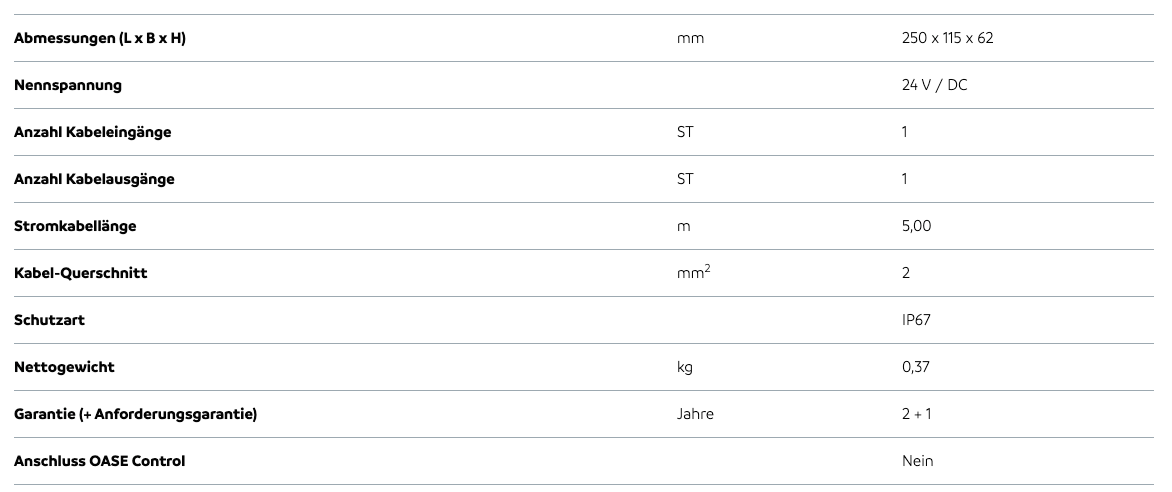Select the Nennspannung row label

[x=68, y=85]
